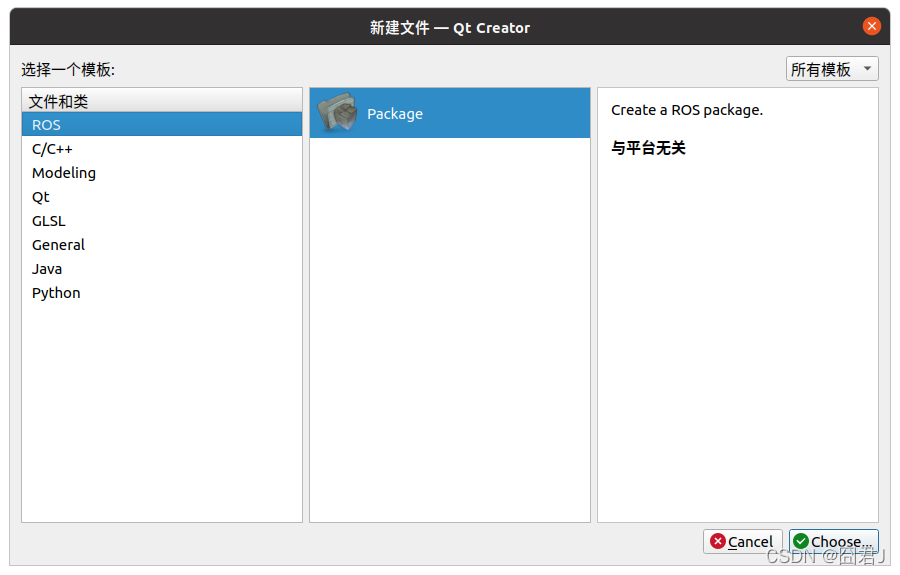Open the General category

(58, 245)
